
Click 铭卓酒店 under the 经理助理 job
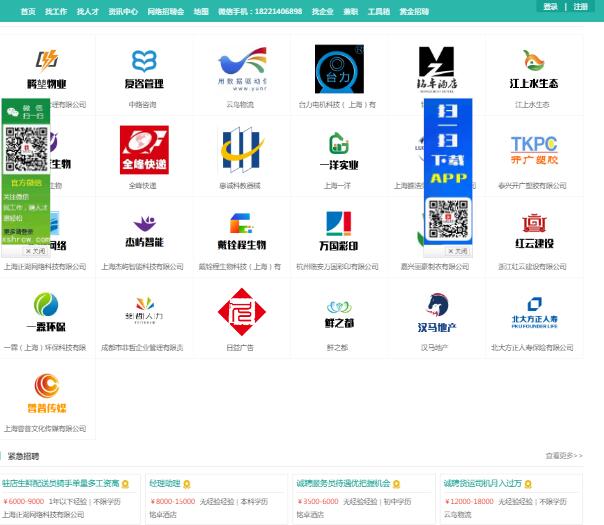(163, 515)
